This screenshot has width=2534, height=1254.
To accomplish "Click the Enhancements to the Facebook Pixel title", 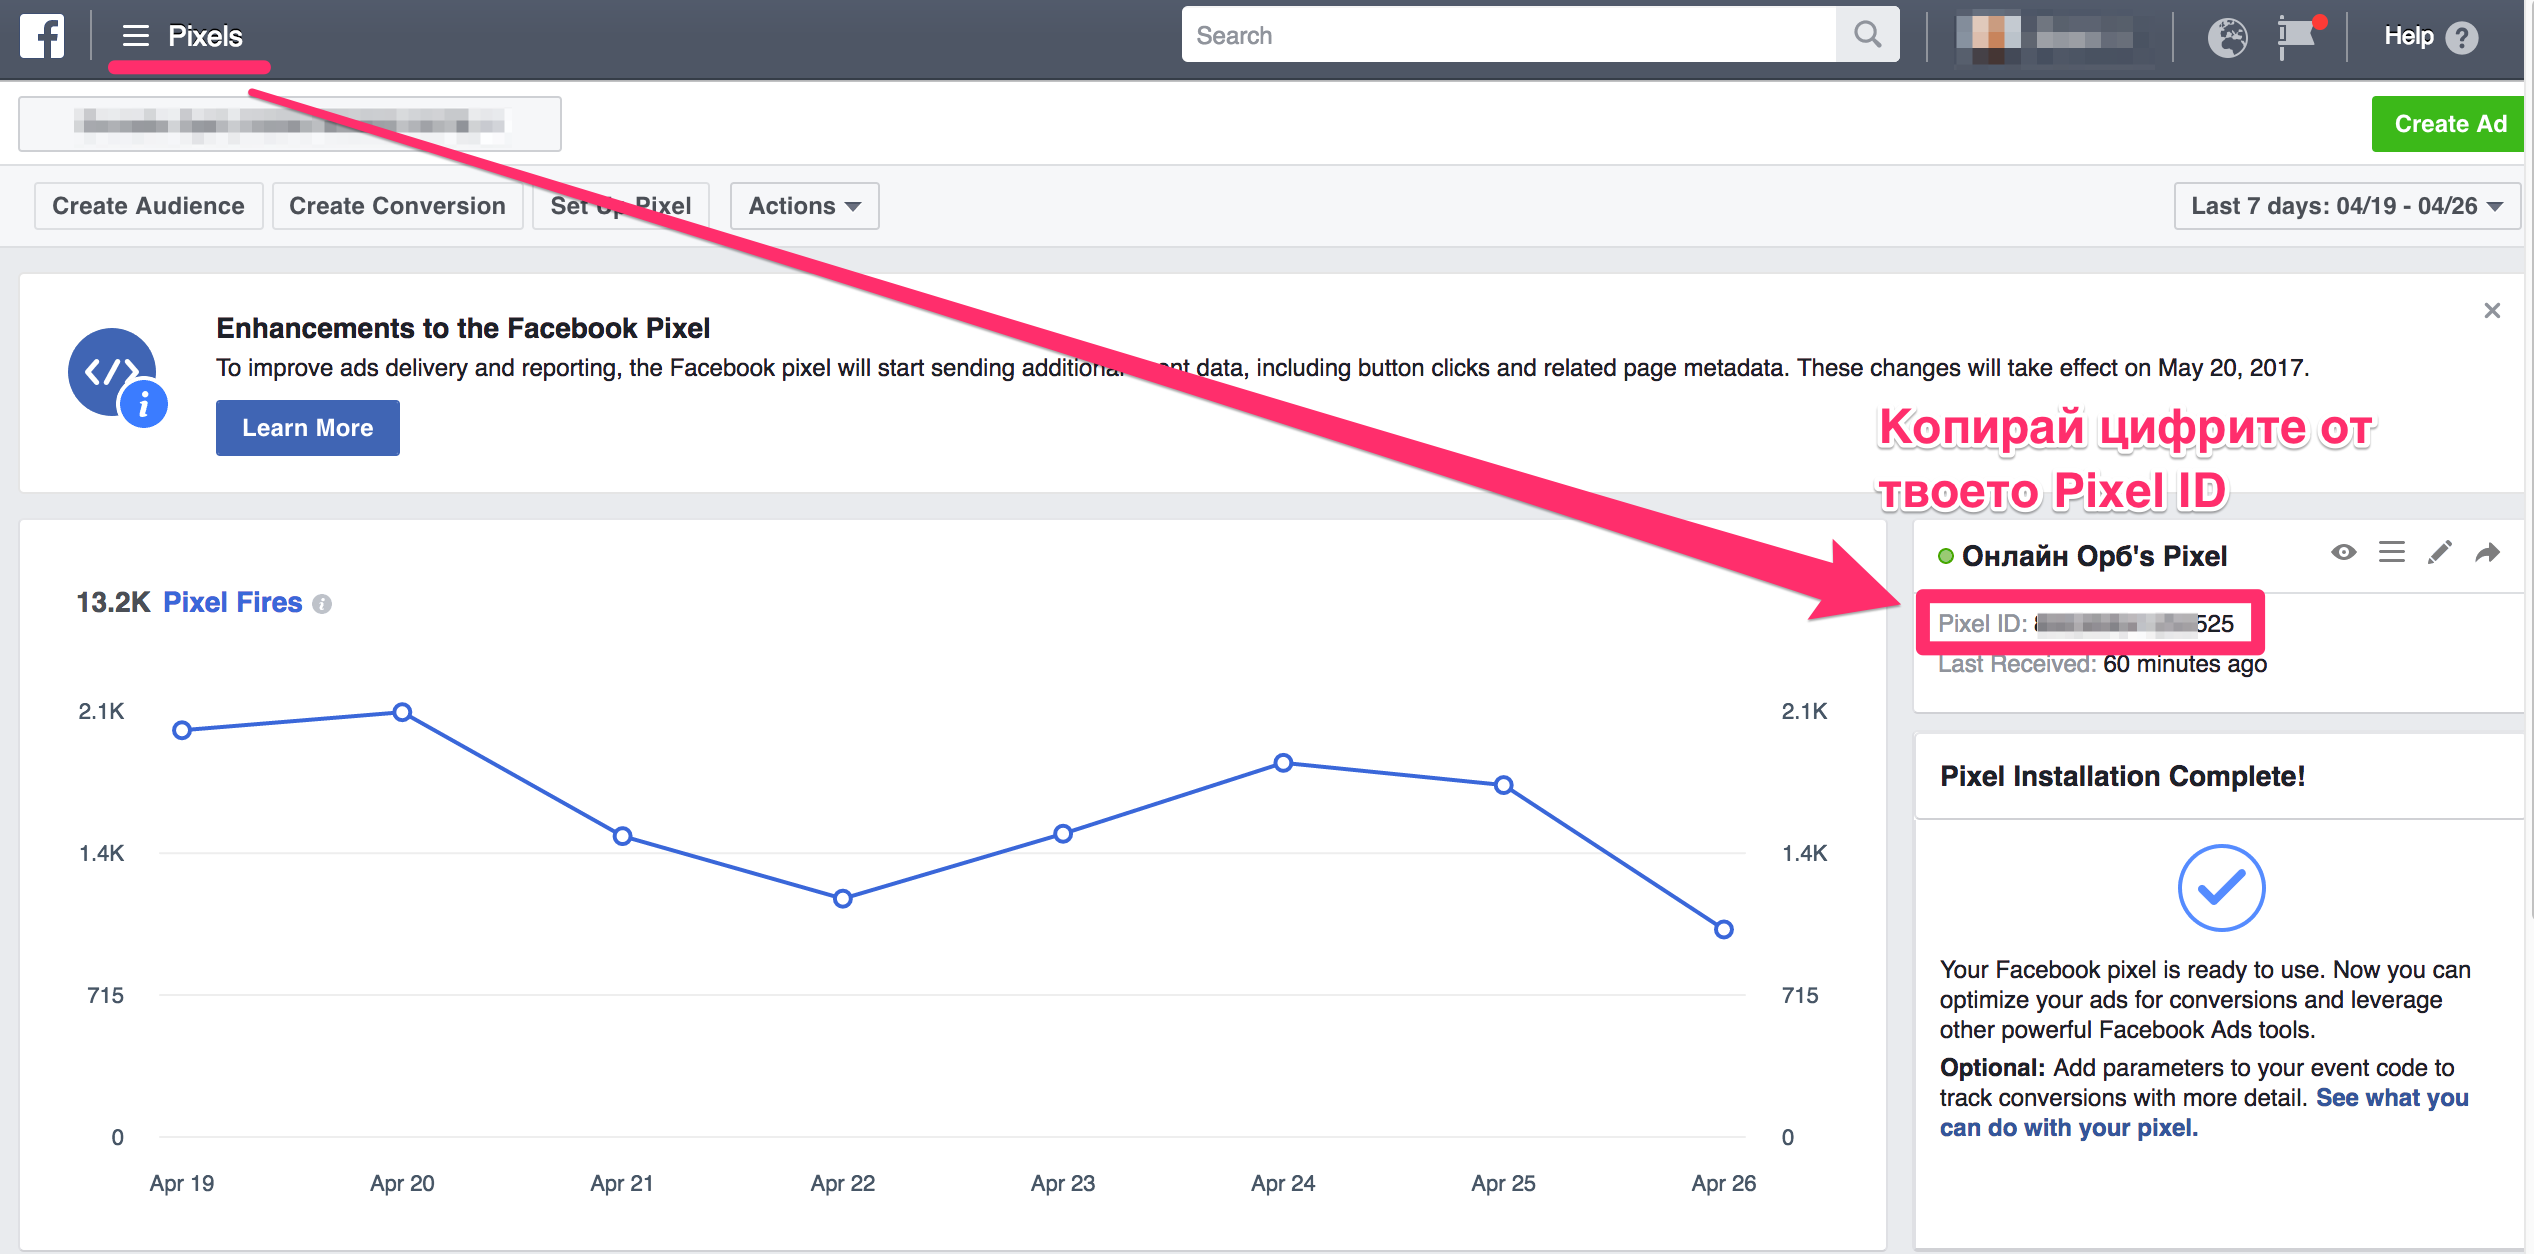I will click(463, 328).
